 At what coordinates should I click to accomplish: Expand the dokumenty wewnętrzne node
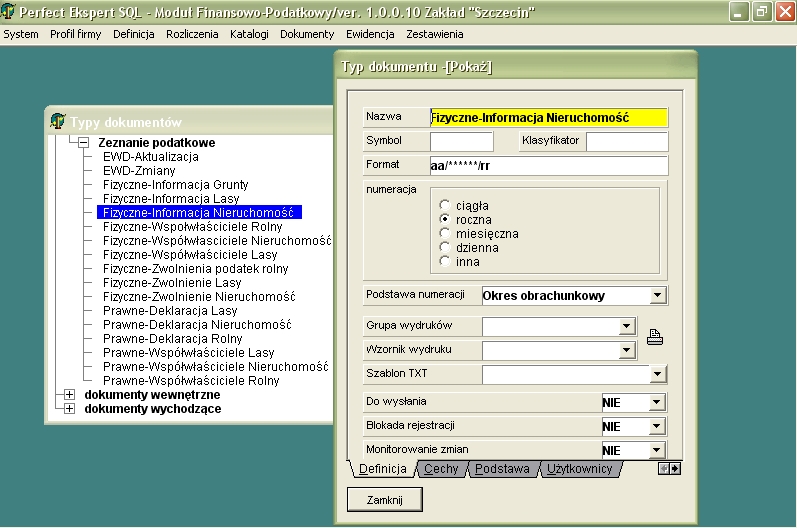(x=70, y=394)
